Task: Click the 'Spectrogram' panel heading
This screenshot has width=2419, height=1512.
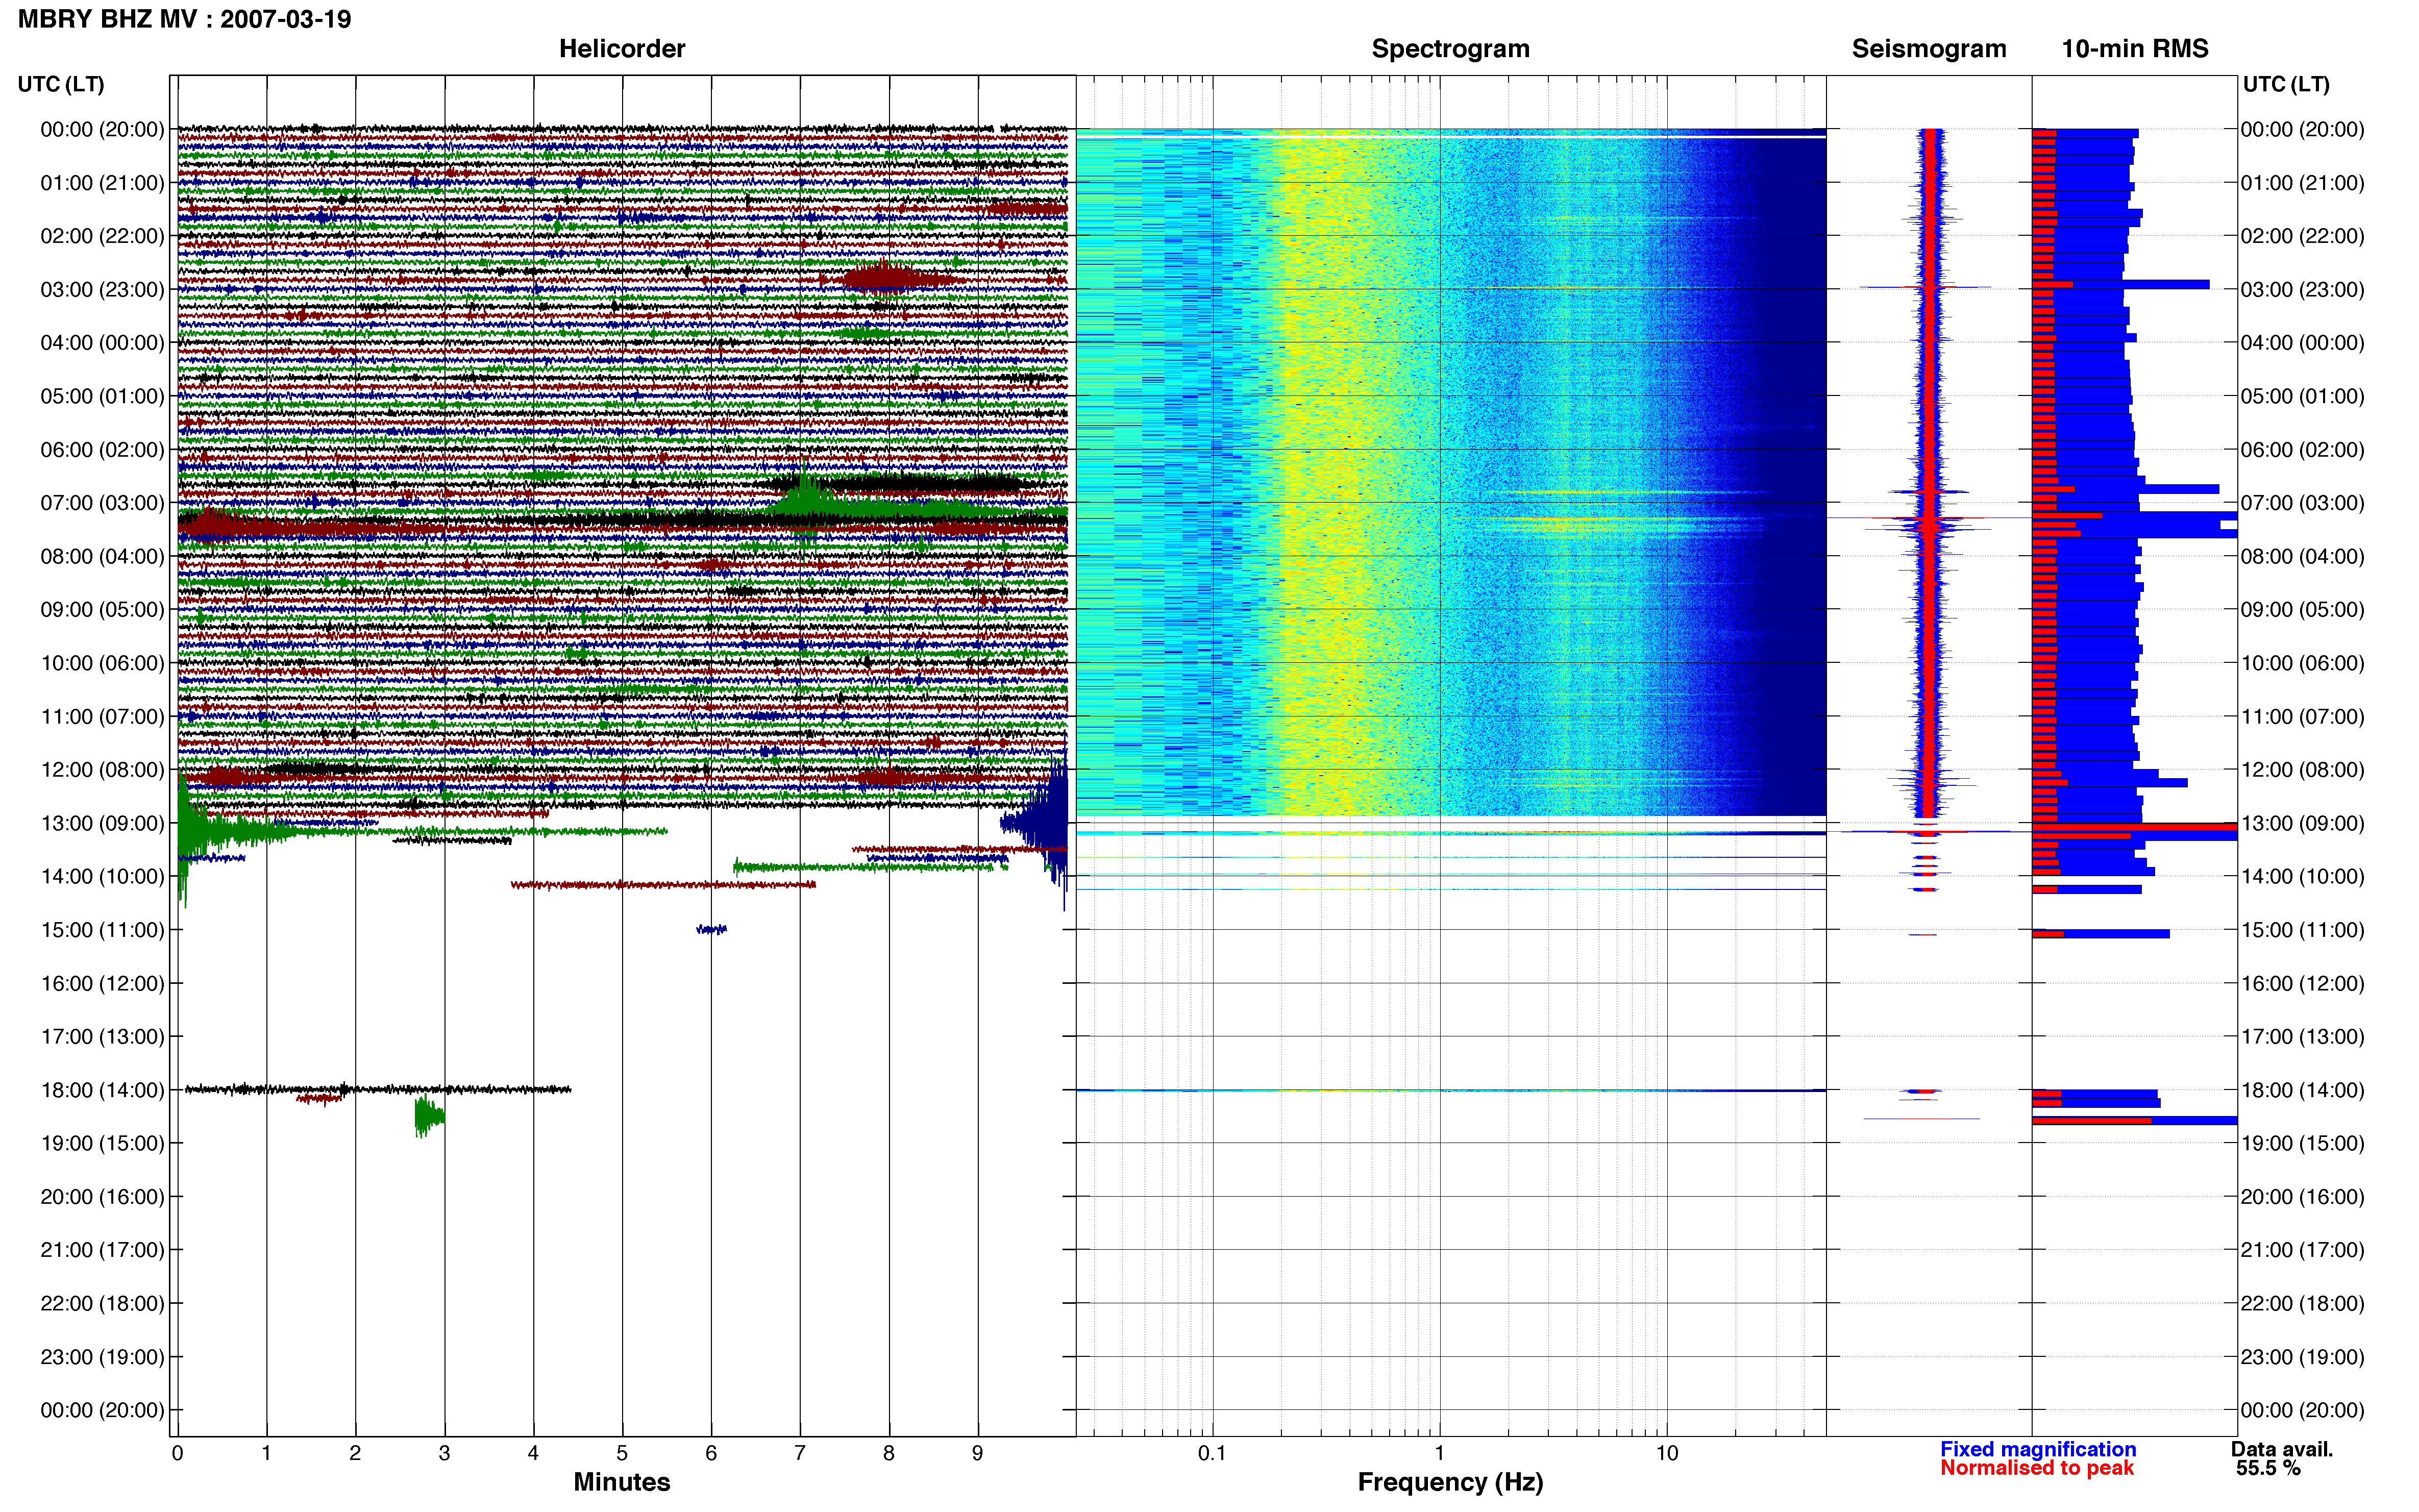Action: coord(1450,49)
